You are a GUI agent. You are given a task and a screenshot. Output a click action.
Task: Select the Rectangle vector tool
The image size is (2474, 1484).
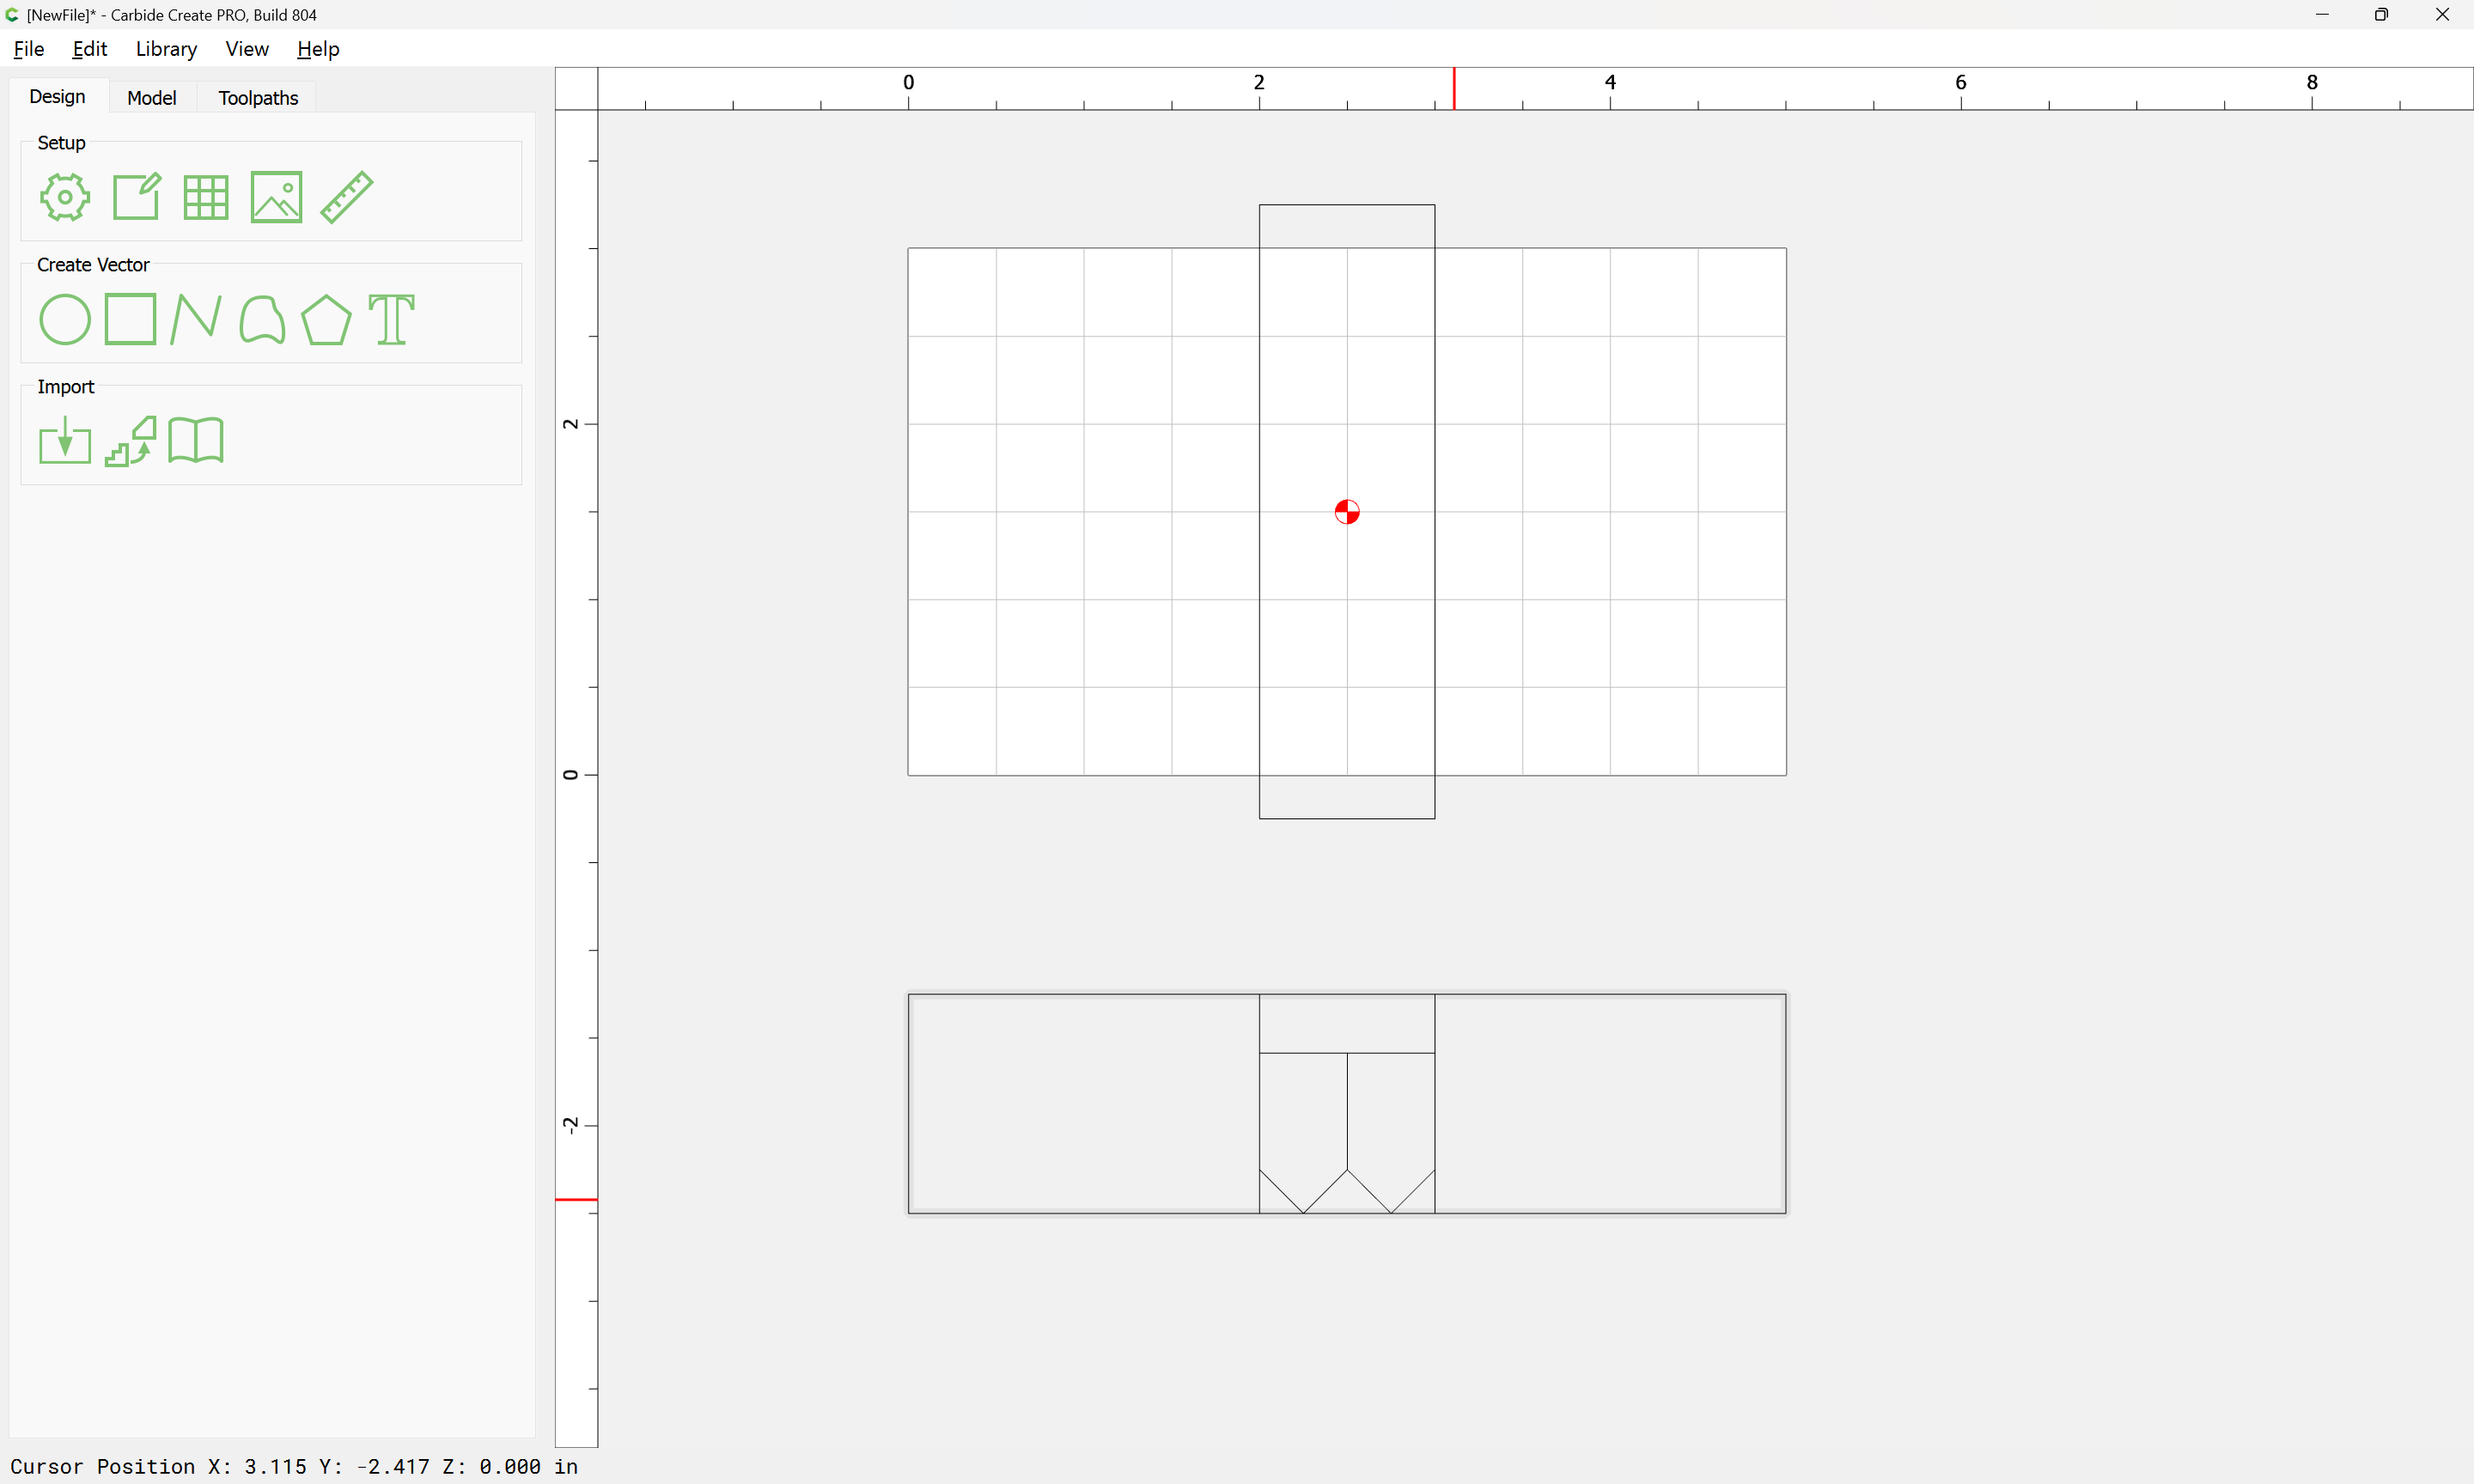(130, 319)
